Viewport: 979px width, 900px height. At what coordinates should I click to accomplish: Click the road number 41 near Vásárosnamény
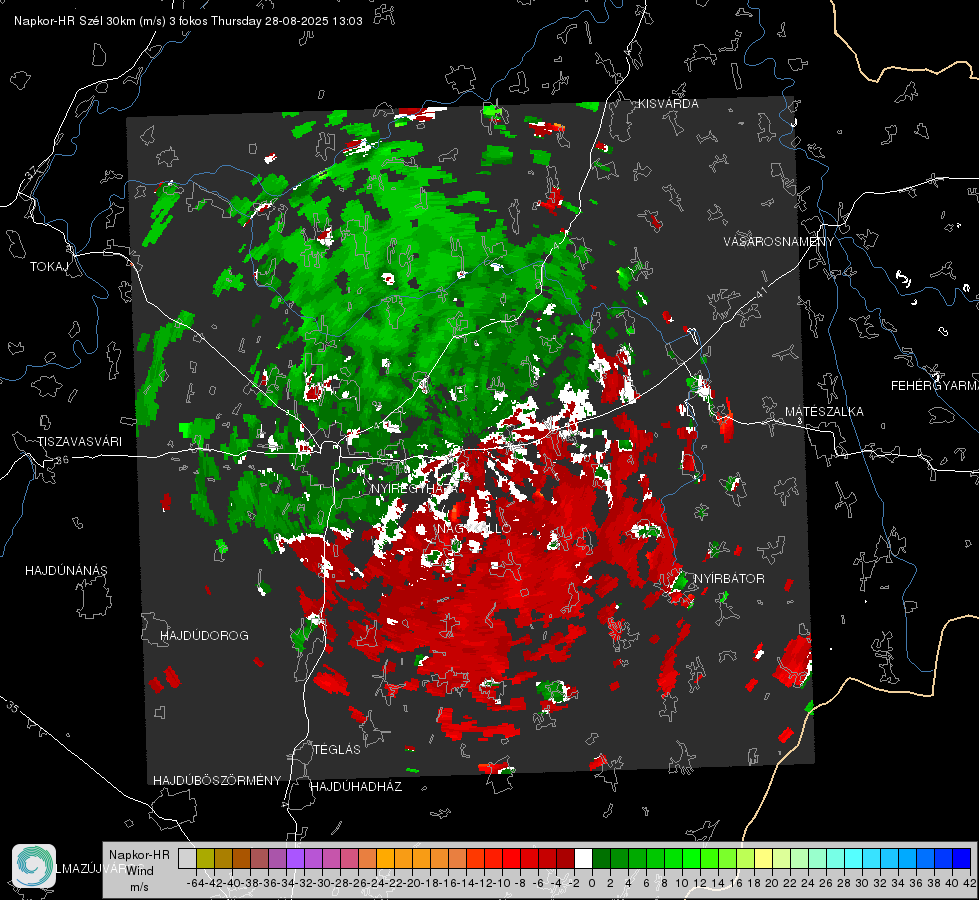click(x=761, y=291)
